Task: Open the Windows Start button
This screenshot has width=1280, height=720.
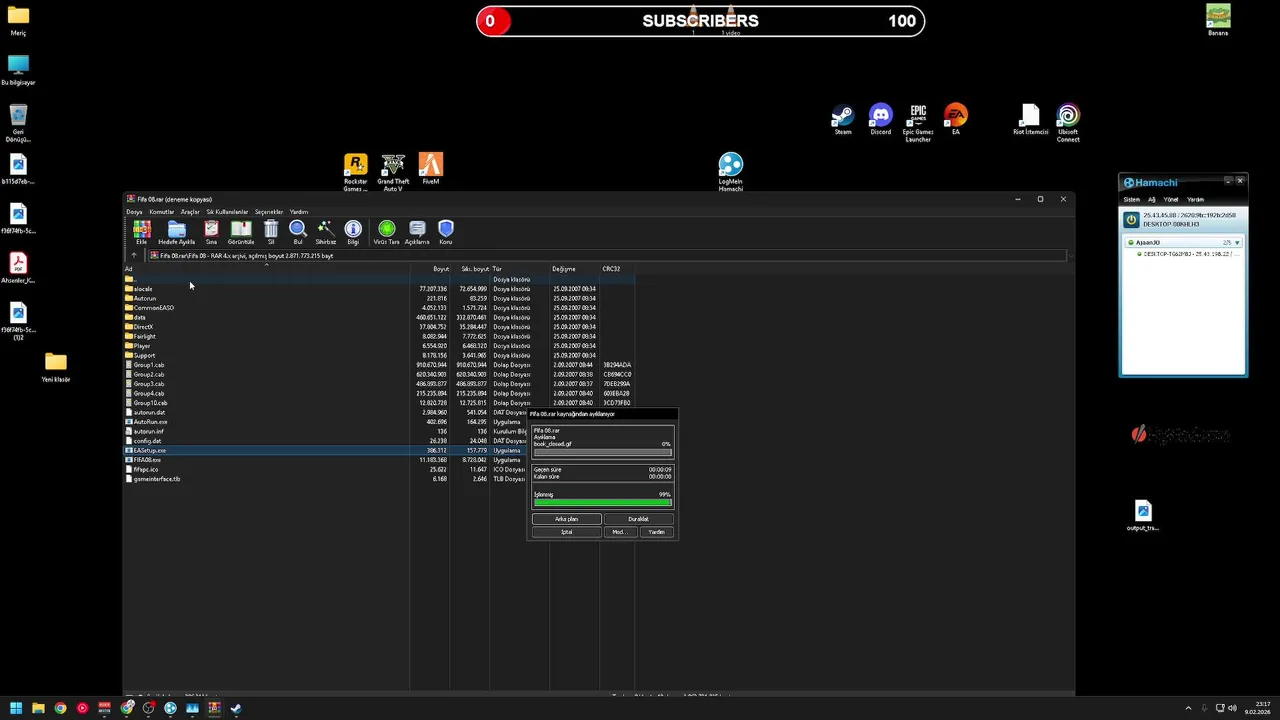Action: coord(15,708)
